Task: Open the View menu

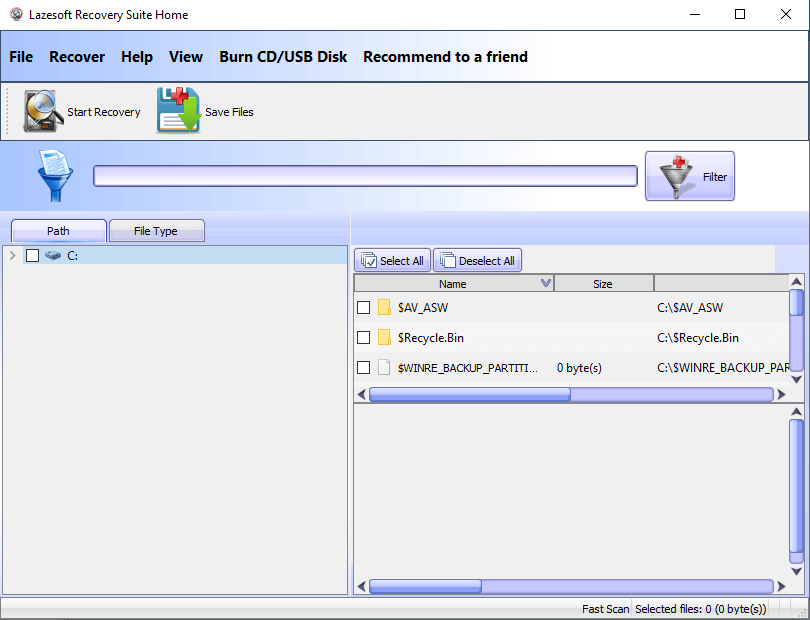Action: click(x=186, y=57)
